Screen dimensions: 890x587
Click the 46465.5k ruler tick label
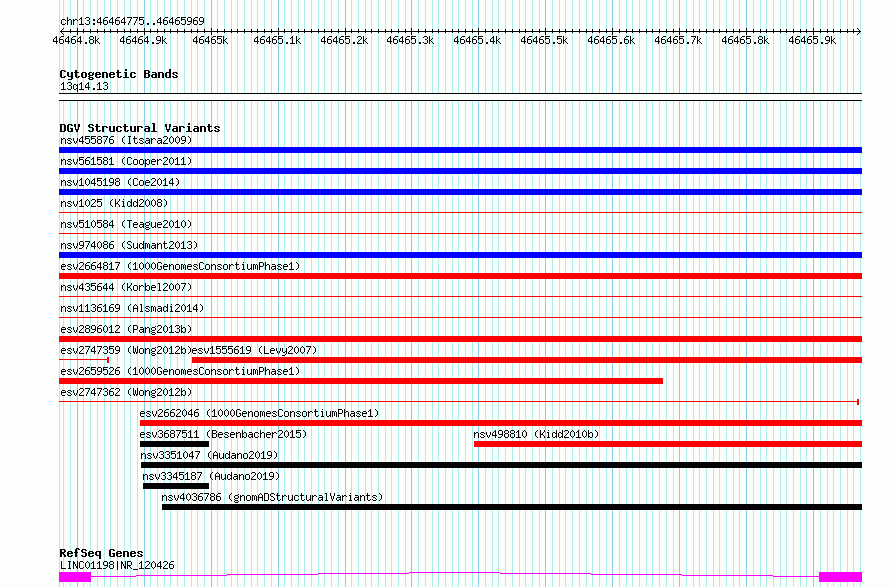click(x=544, y=40)
